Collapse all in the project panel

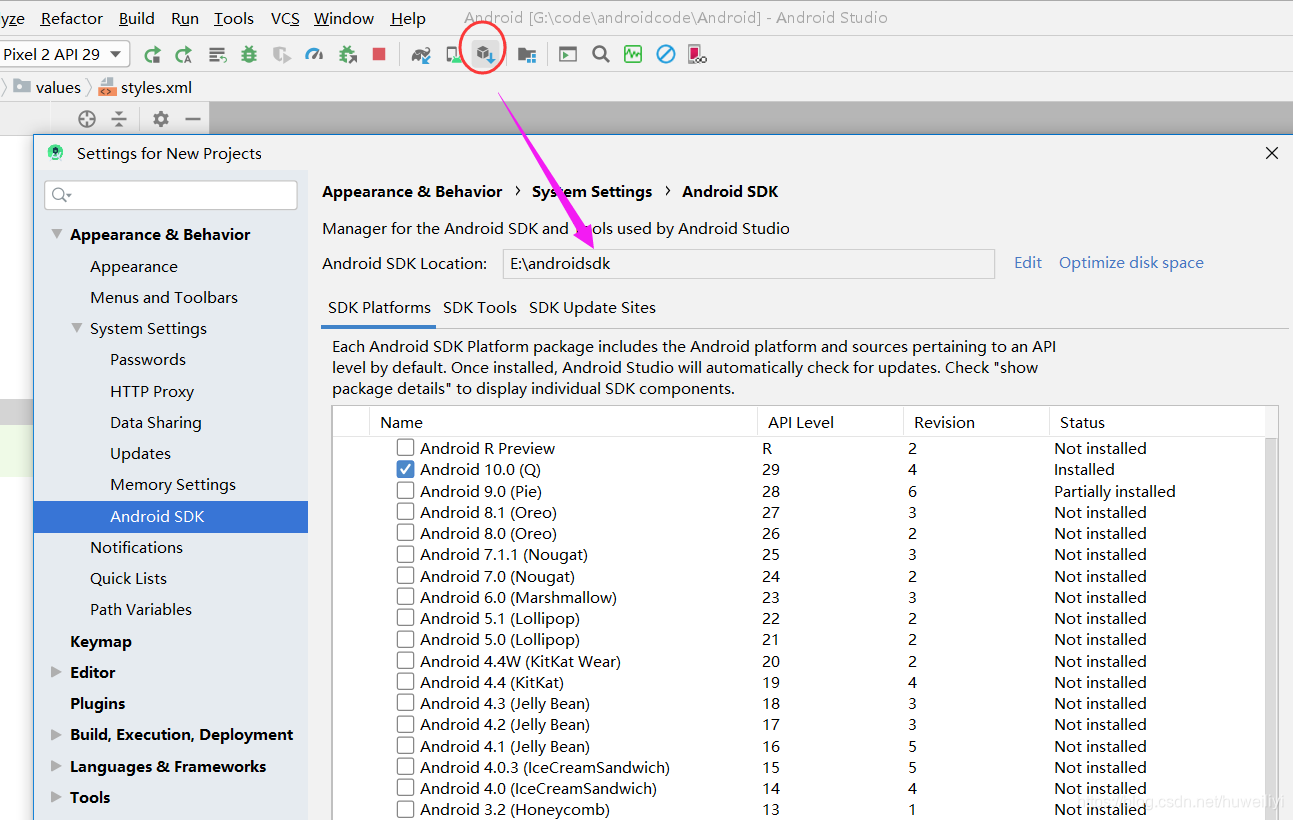(119, 119)
